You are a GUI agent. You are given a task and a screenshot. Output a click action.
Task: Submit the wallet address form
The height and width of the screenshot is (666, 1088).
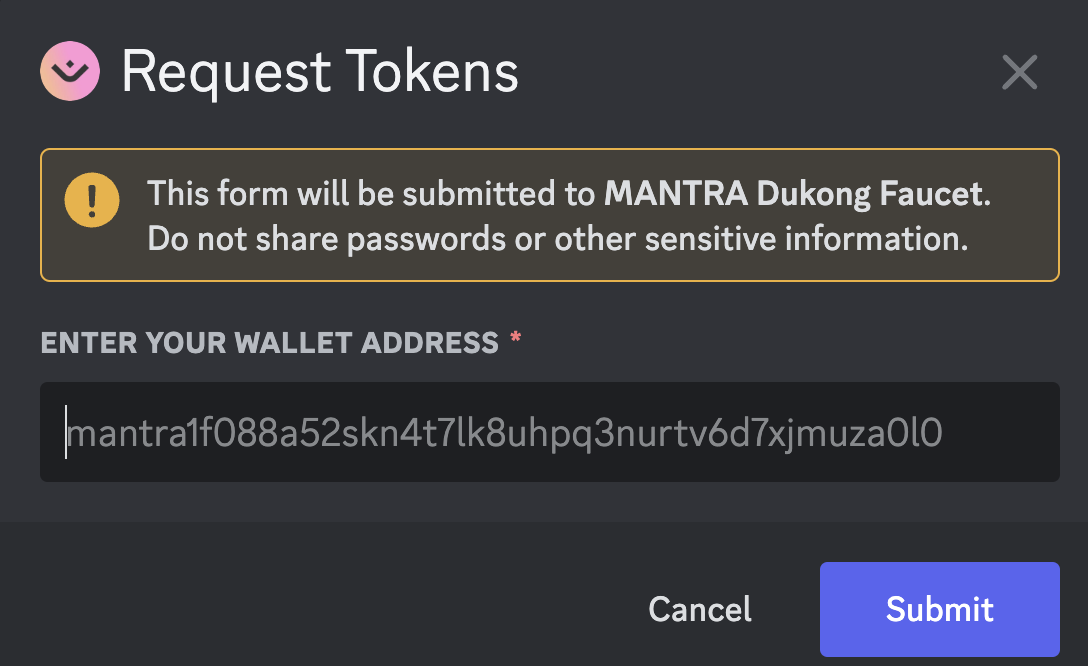pos(939,609)
